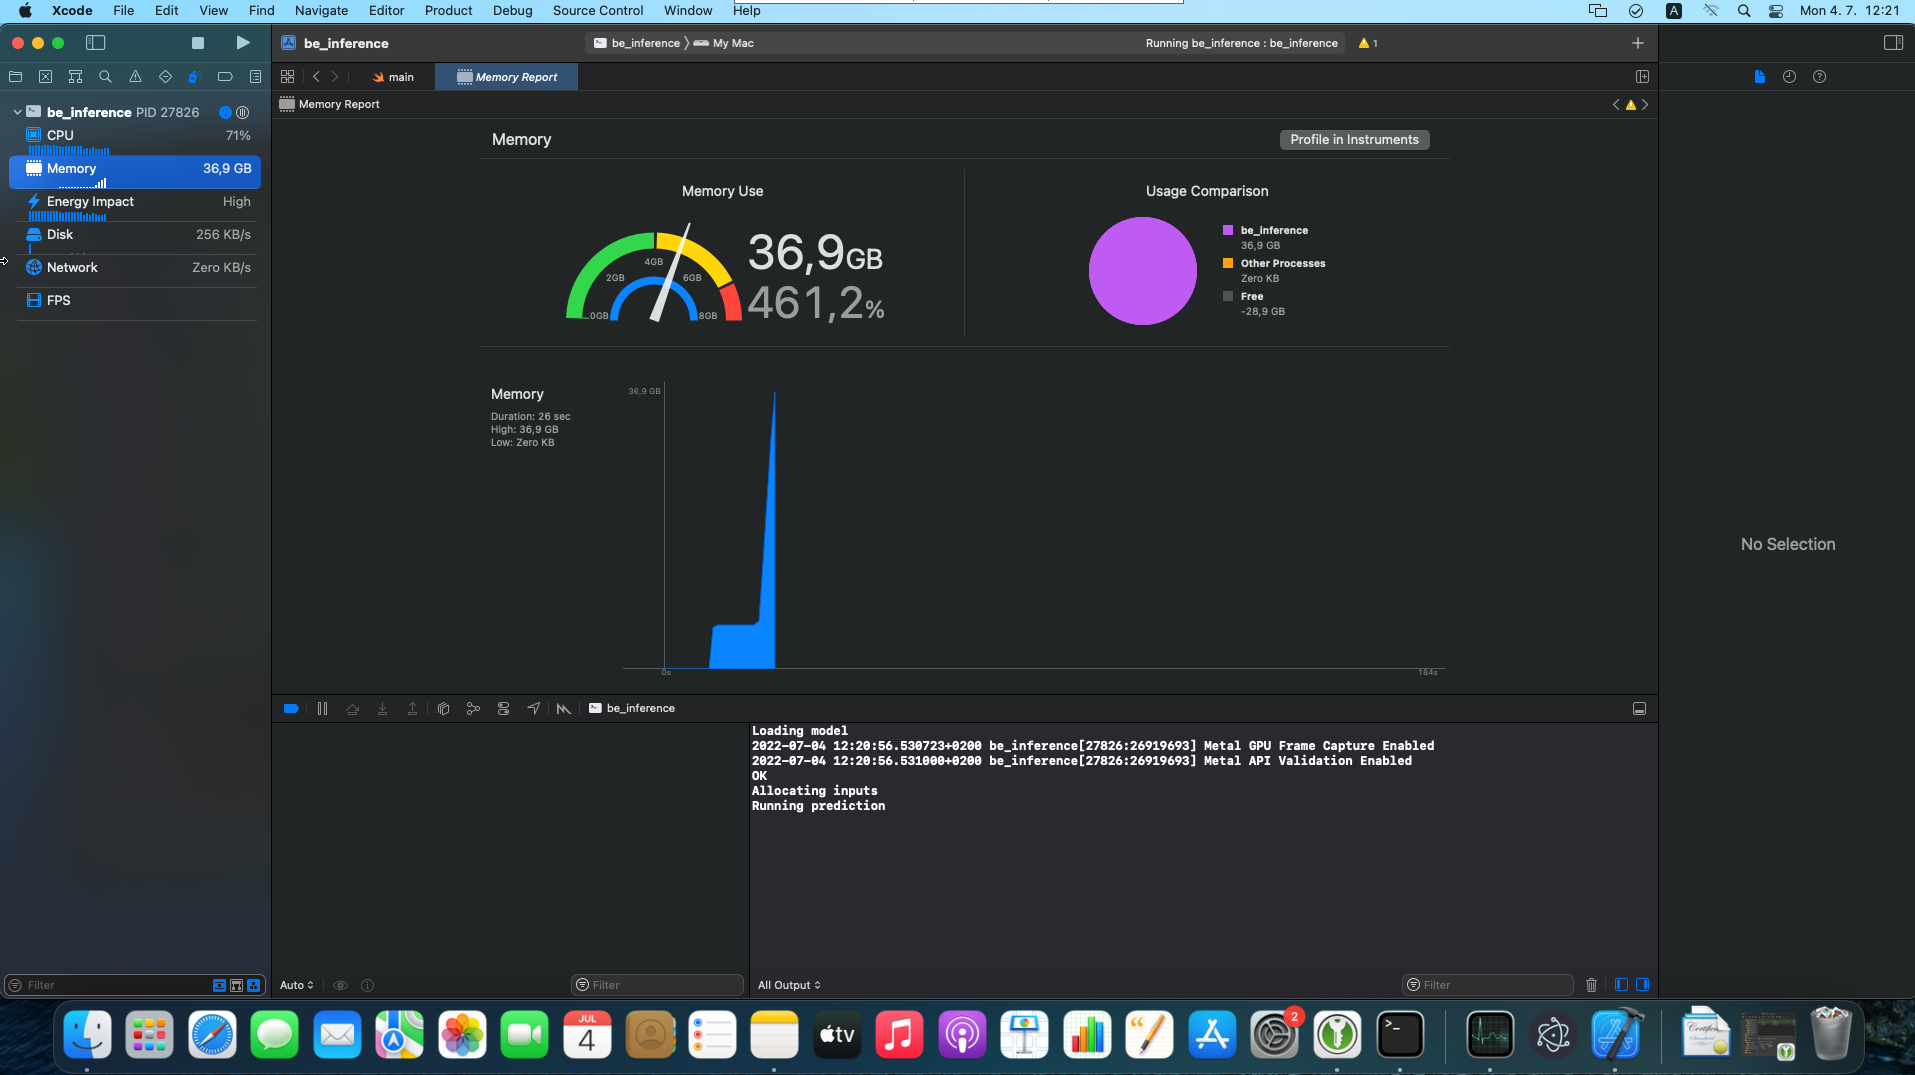
Task: Toggle the variables view pane
Action: [x=1621, y=985]
